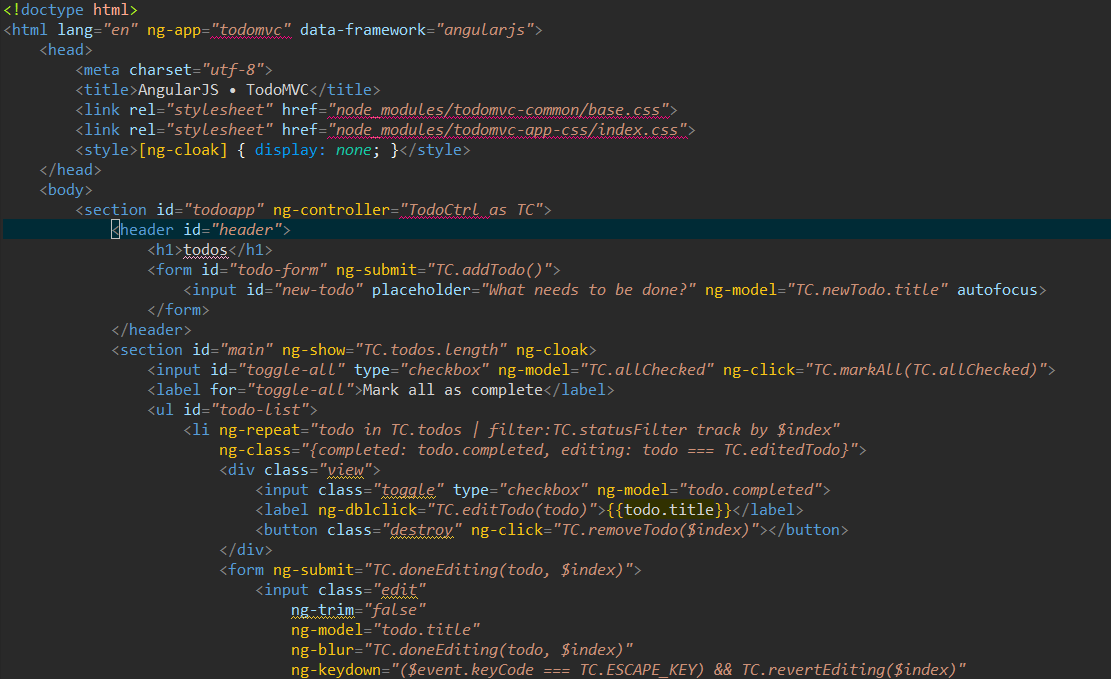Click form ng-submit="TC.doneEditing(todo, $index)"
Screen dimensions: 1111x679
coord(431,570)
